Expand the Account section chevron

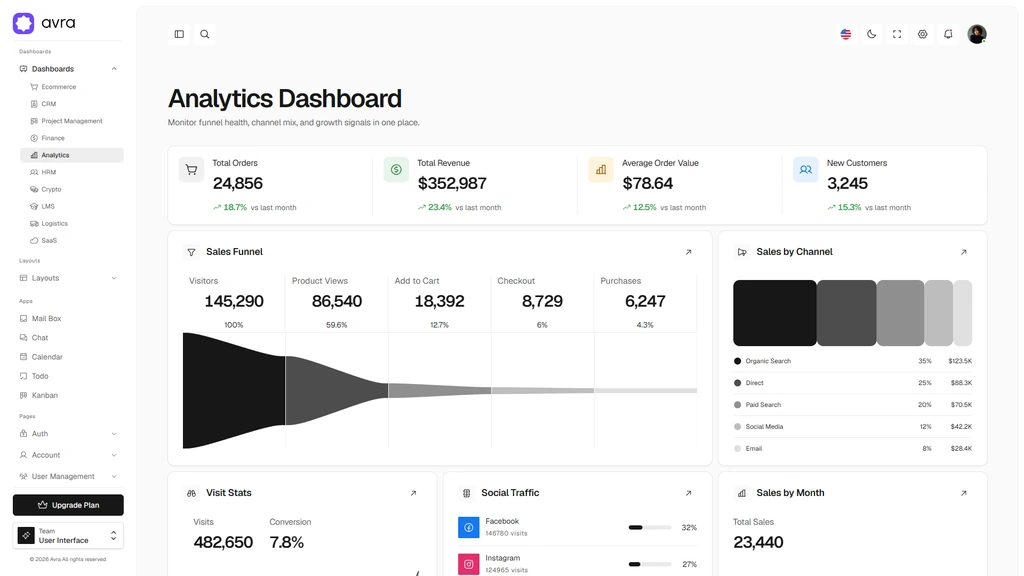click(x=114, y=455)
